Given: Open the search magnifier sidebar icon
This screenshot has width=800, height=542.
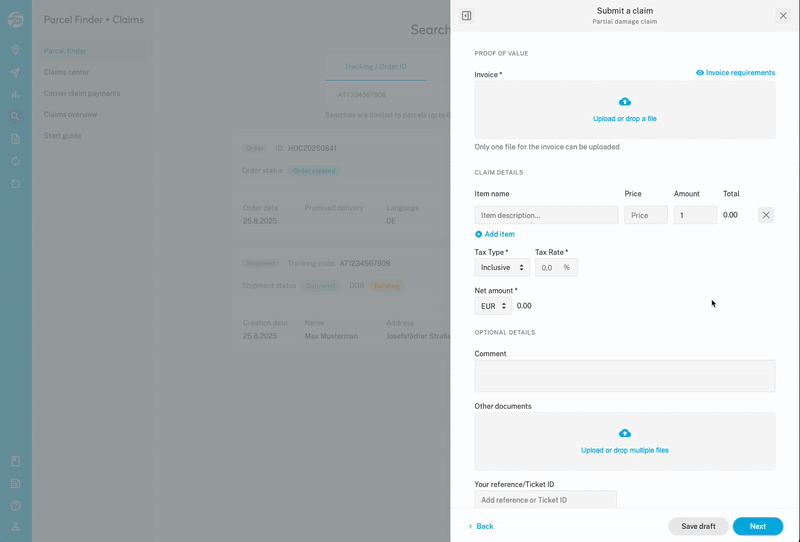Looking at the screenshot, I should coord(15,117).
